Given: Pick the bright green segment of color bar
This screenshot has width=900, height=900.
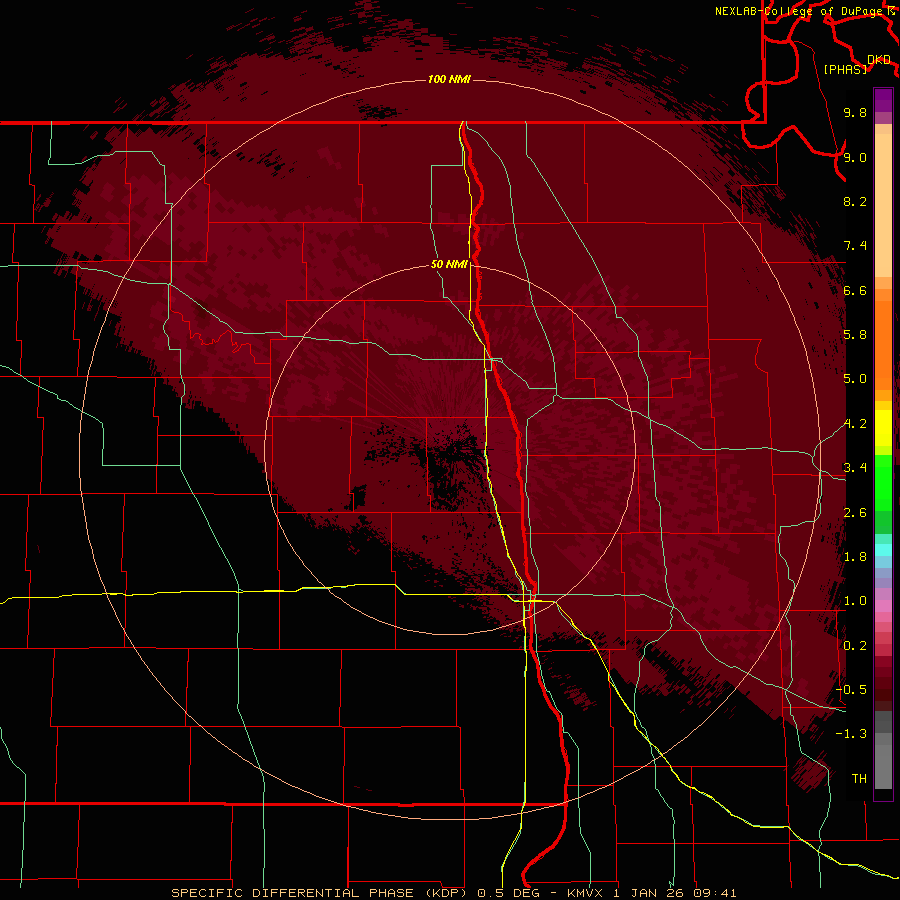Looking at the screenshot, I should coord(883,482).
